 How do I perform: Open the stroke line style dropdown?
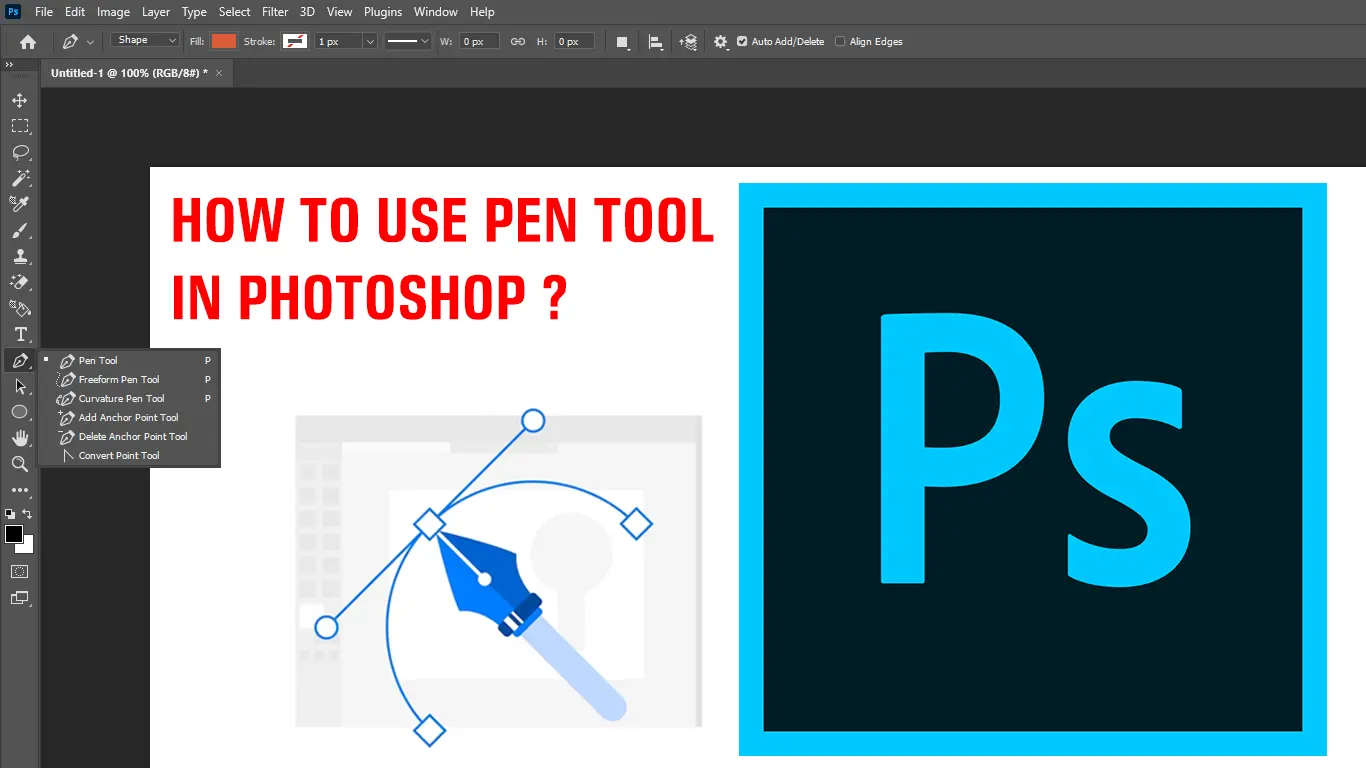click(407, 41)
